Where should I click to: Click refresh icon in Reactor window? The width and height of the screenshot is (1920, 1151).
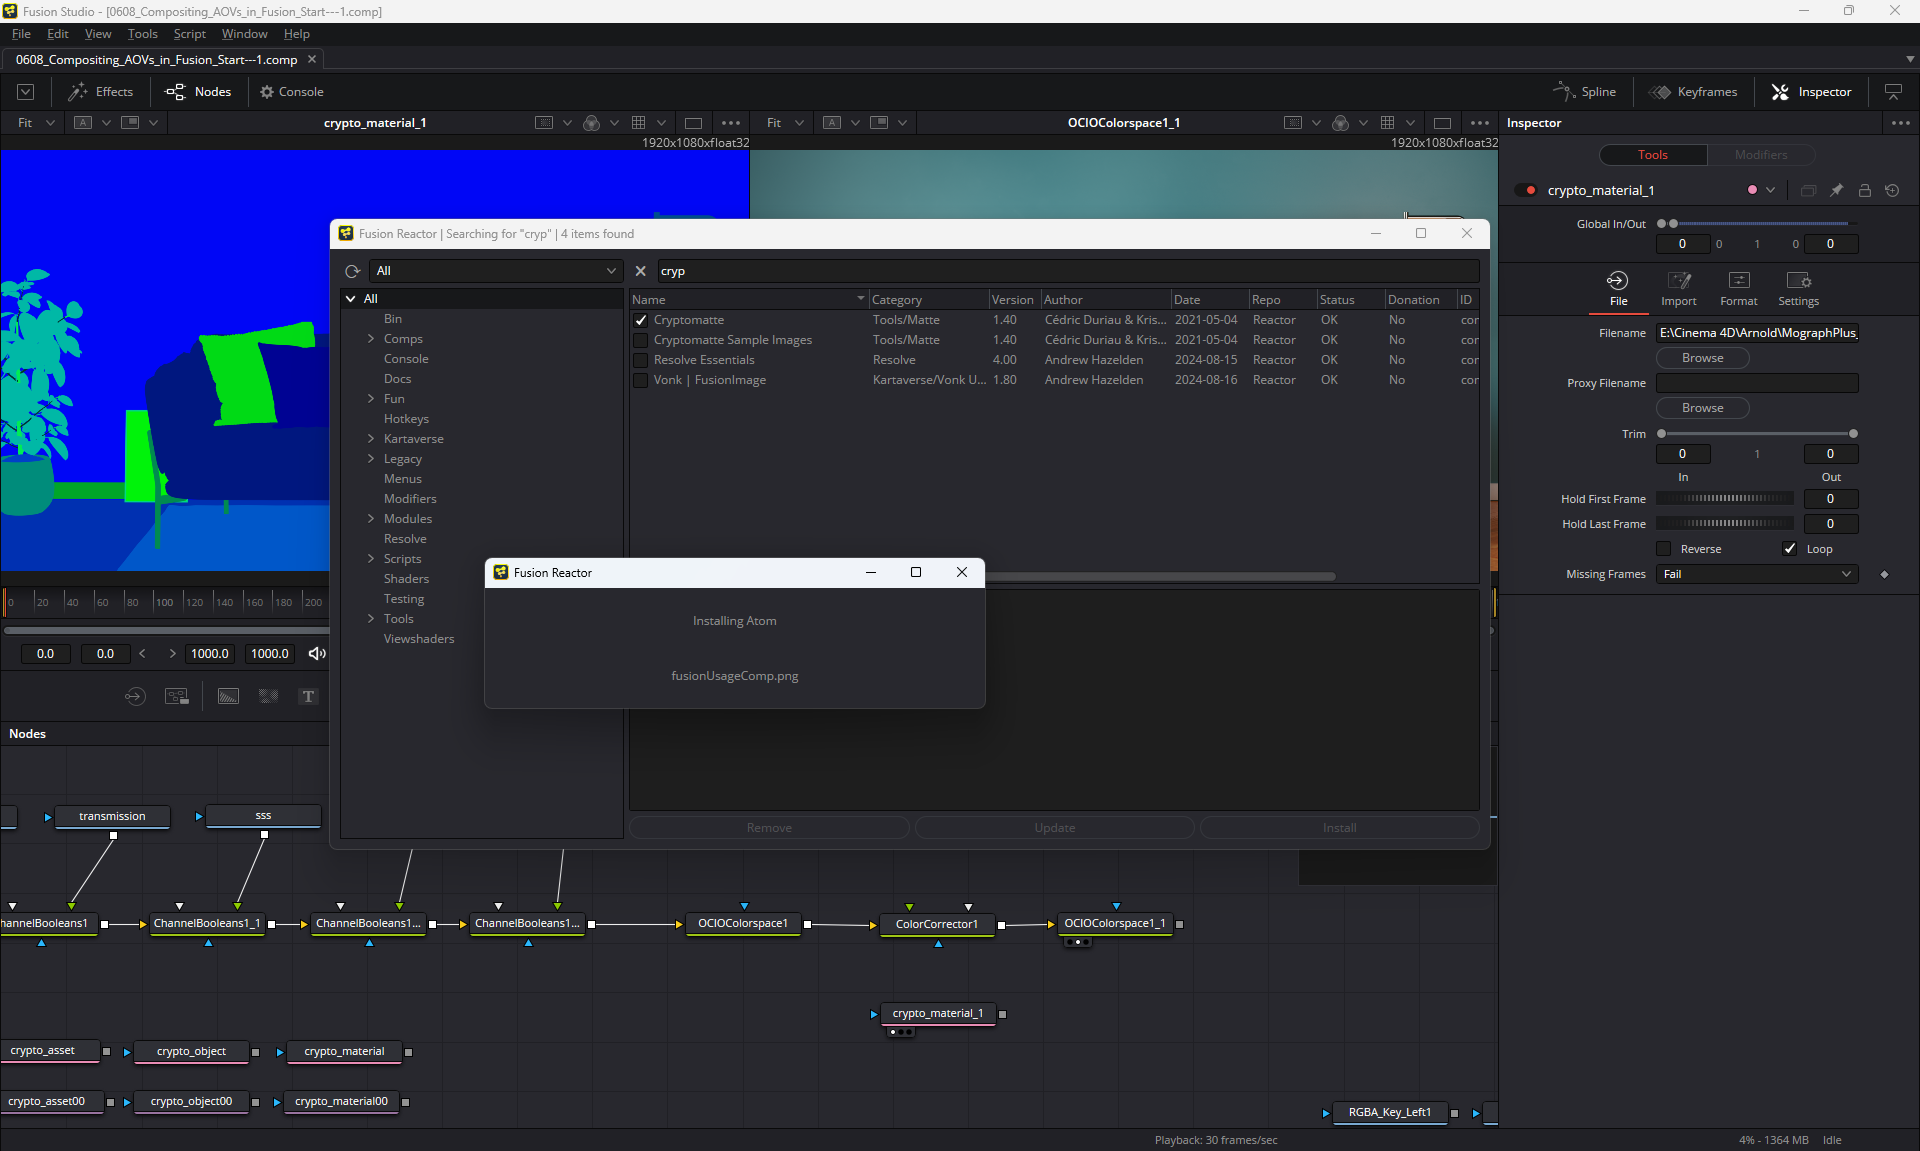(353, 272)
